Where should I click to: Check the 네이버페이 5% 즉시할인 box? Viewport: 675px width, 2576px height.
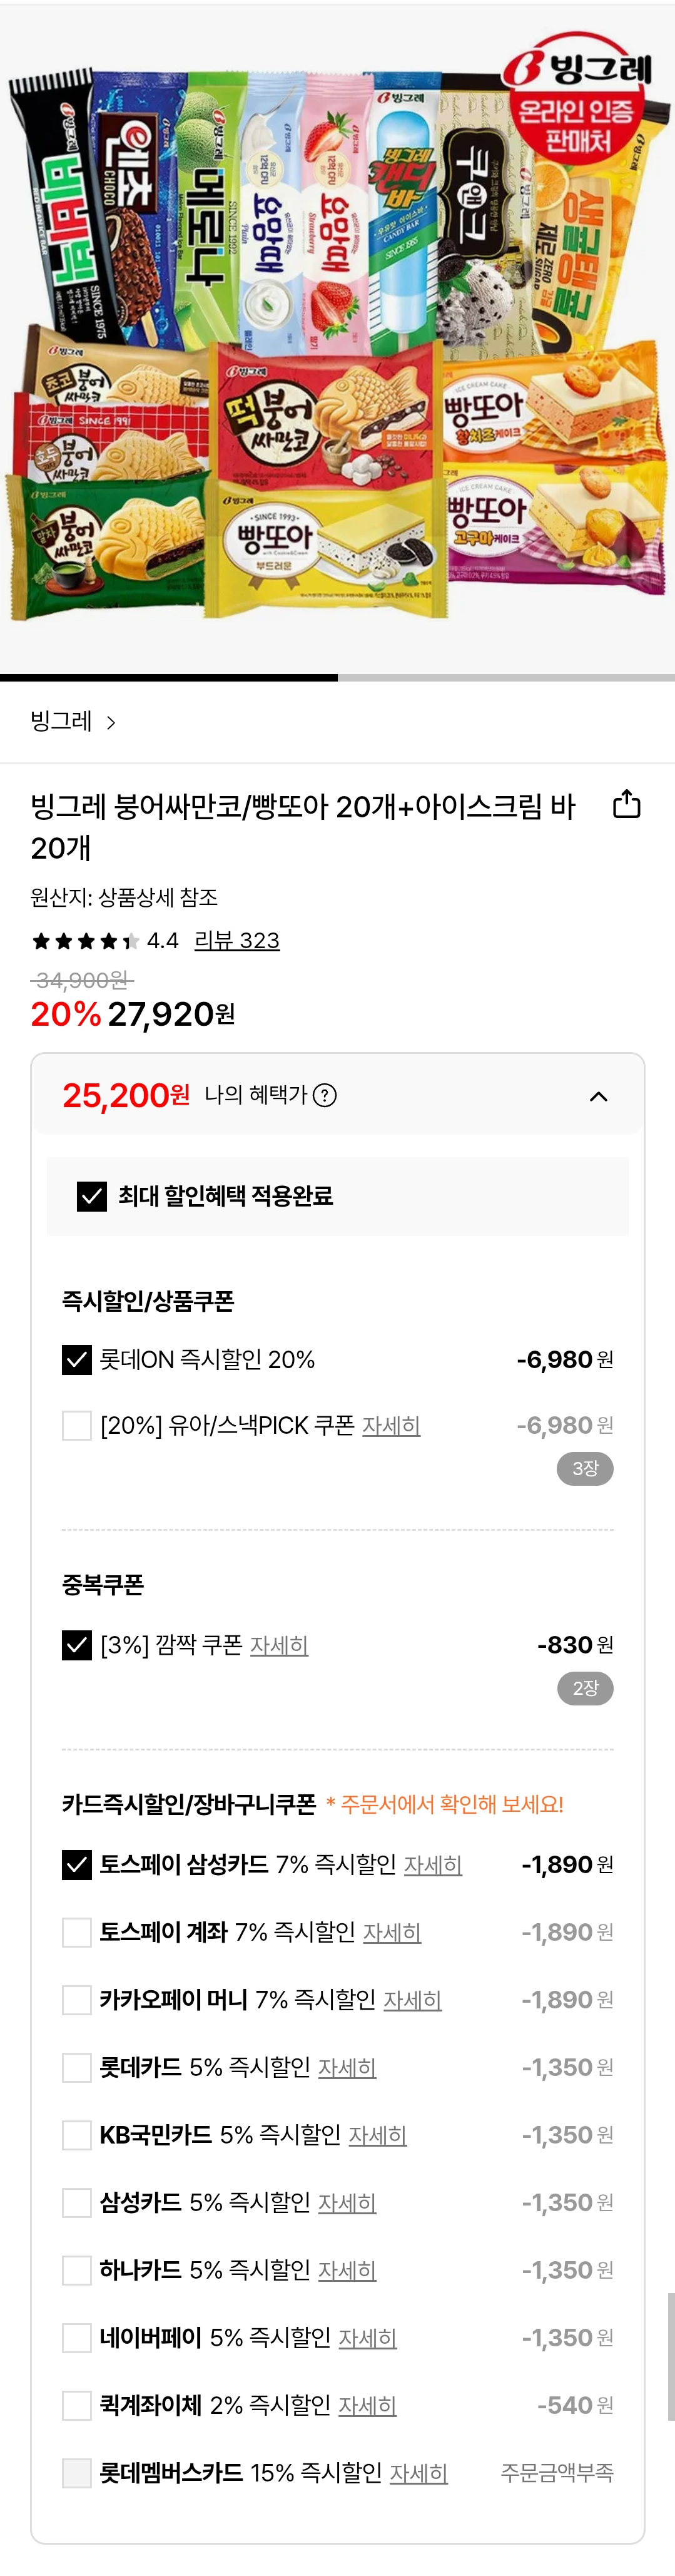click(x=77, y=2338)
